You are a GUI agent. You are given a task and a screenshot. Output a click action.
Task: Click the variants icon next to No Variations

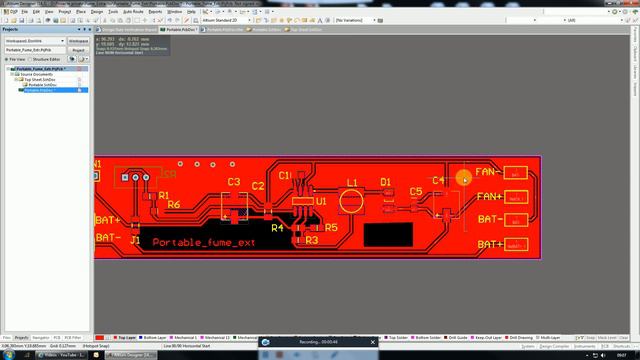click(380, 20)
